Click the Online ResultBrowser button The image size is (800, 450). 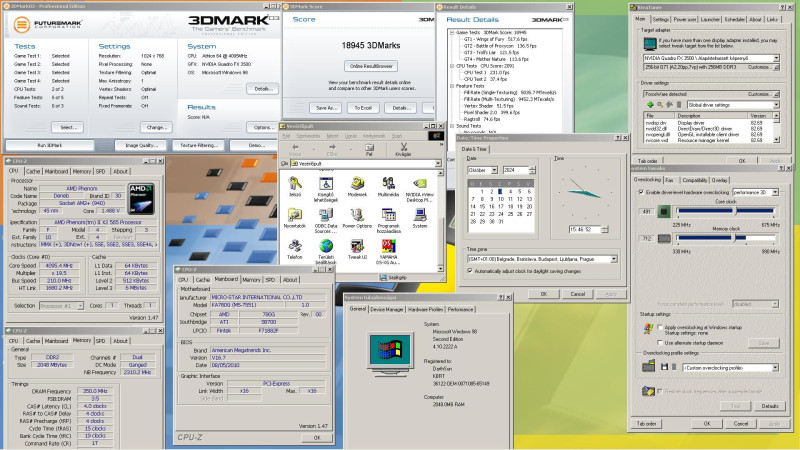coord(371,66)
